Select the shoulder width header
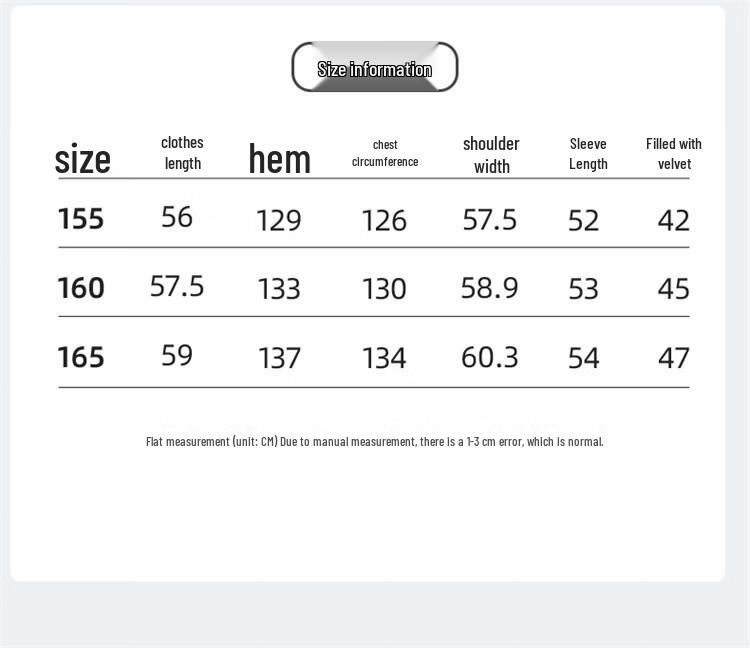Viewport: 750px width, 648px height. click(x=491, y=154)
